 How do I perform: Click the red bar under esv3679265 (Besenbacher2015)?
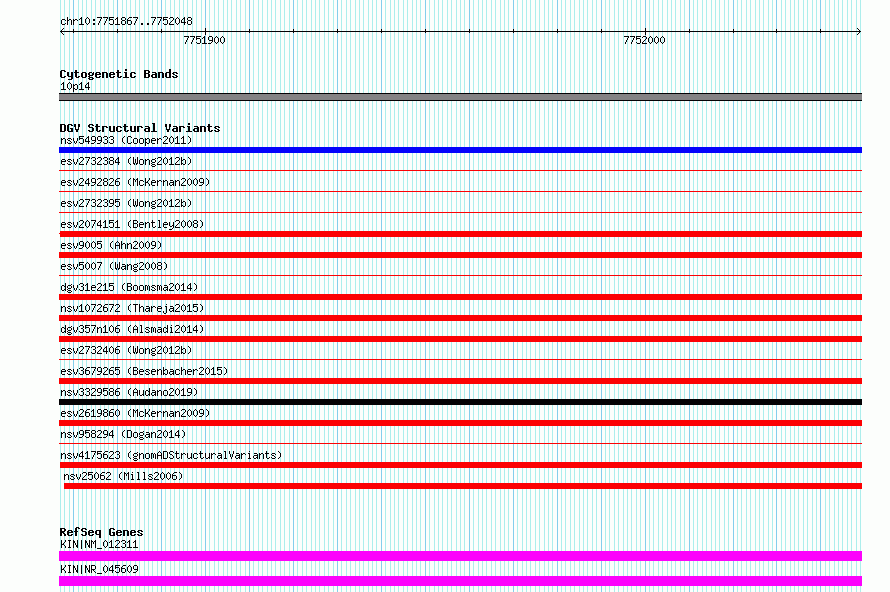click(x=460, y=381)
